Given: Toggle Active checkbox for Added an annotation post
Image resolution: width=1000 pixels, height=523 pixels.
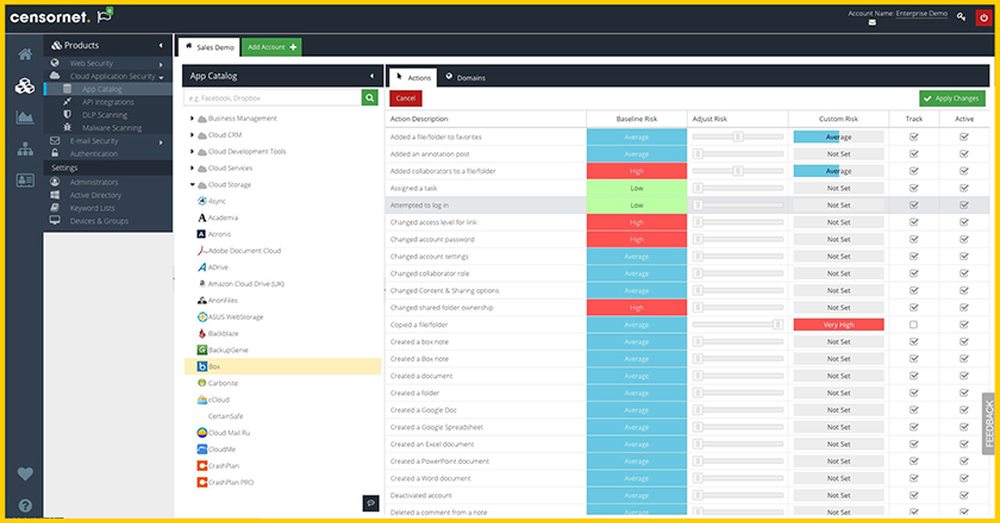Looking at the screenshot, I should tap(964, 154).
